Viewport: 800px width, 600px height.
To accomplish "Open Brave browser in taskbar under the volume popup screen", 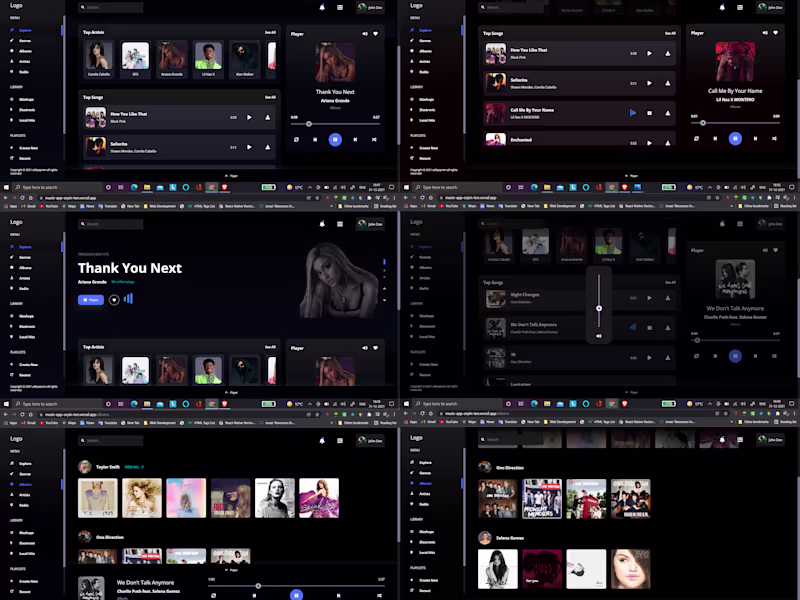I will click(x=624, y=404).
